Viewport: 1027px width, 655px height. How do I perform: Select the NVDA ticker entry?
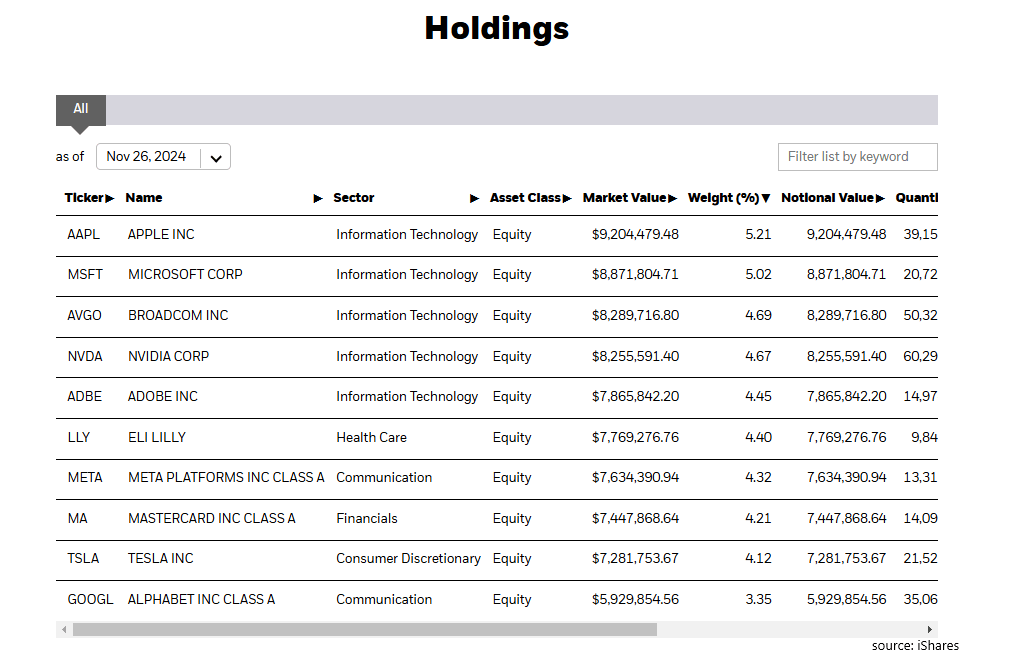pos(85,356)
